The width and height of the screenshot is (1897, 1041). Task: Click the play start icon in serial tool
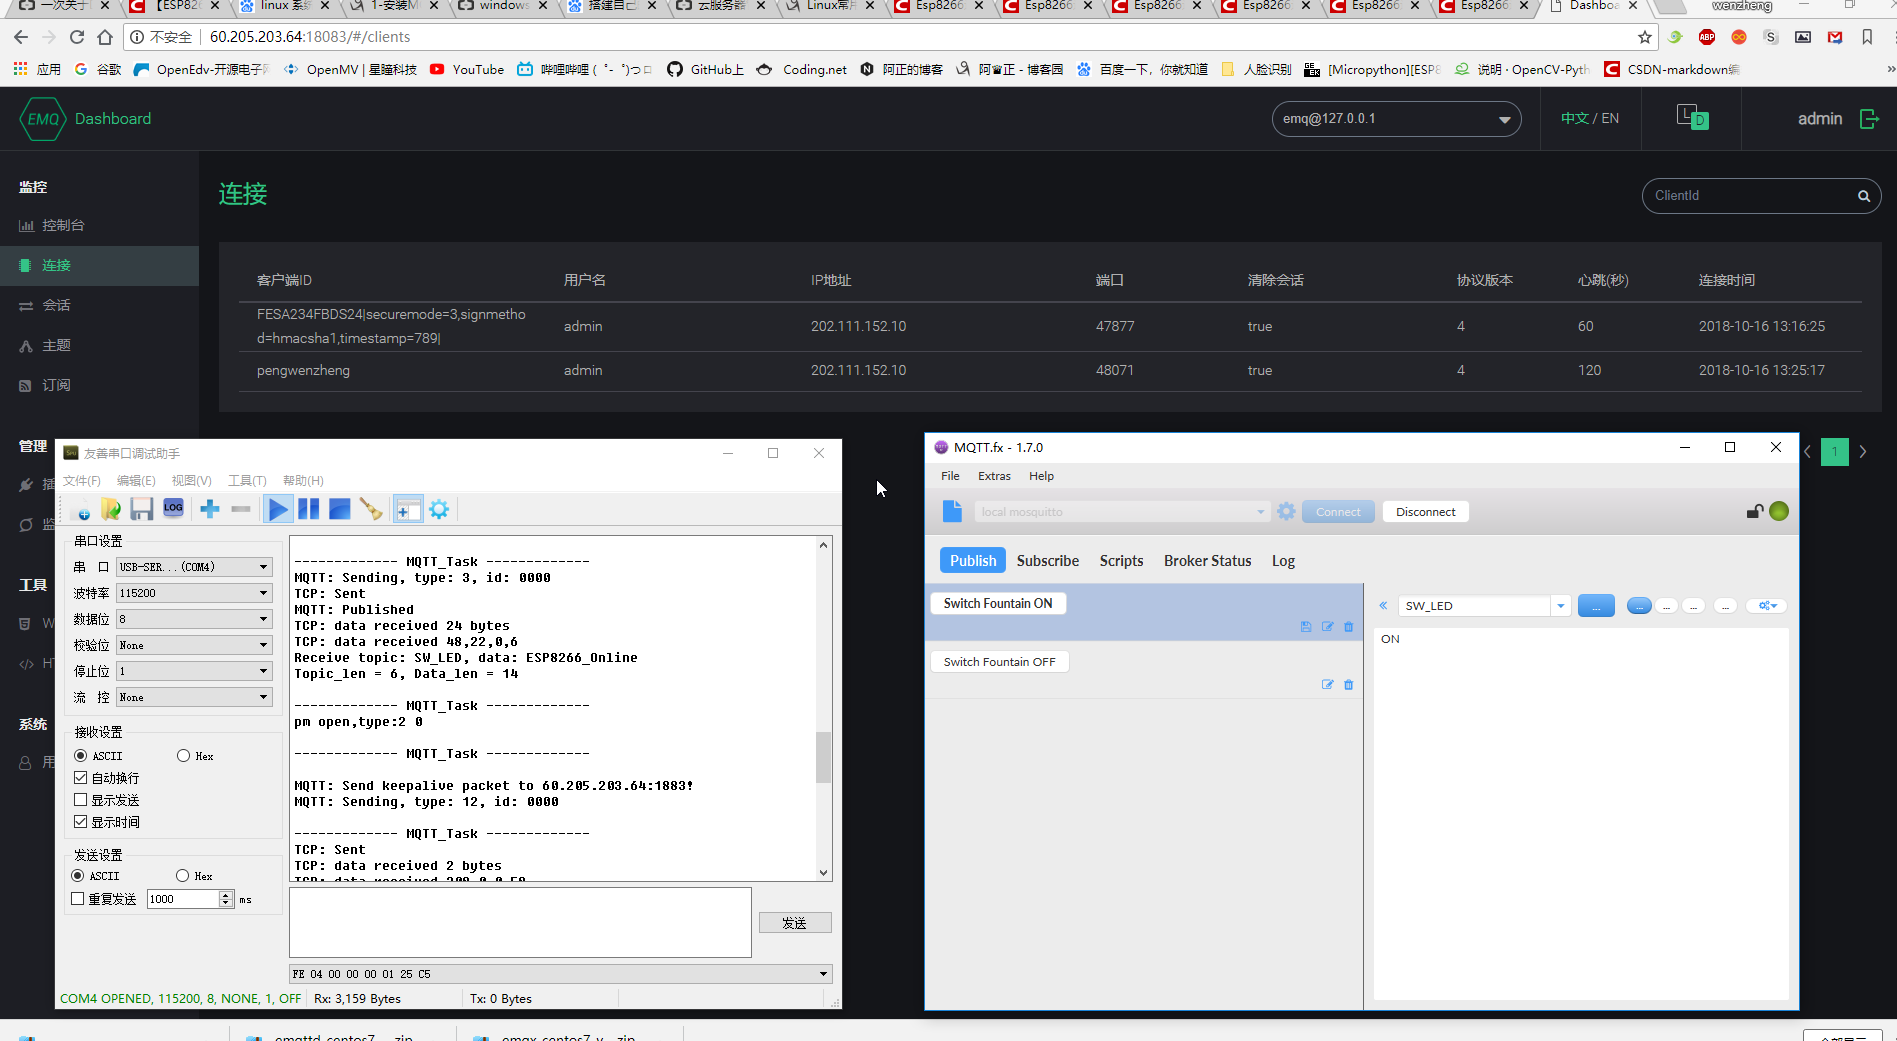tap(278, 510)
